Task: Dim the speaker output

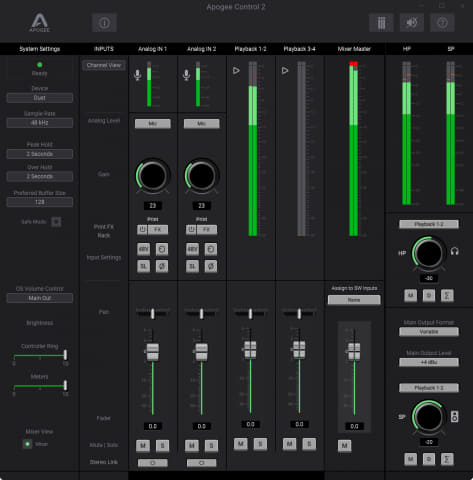Action: pyautogui.click(x=429, y=459)
